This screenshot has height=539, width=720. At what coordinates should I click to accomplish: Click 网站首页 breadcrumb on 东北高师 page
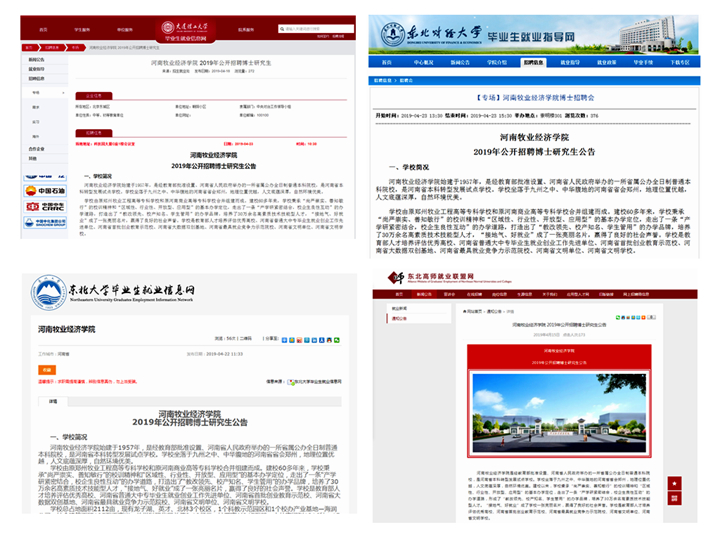pyautogui.click(x=474, y=311)
